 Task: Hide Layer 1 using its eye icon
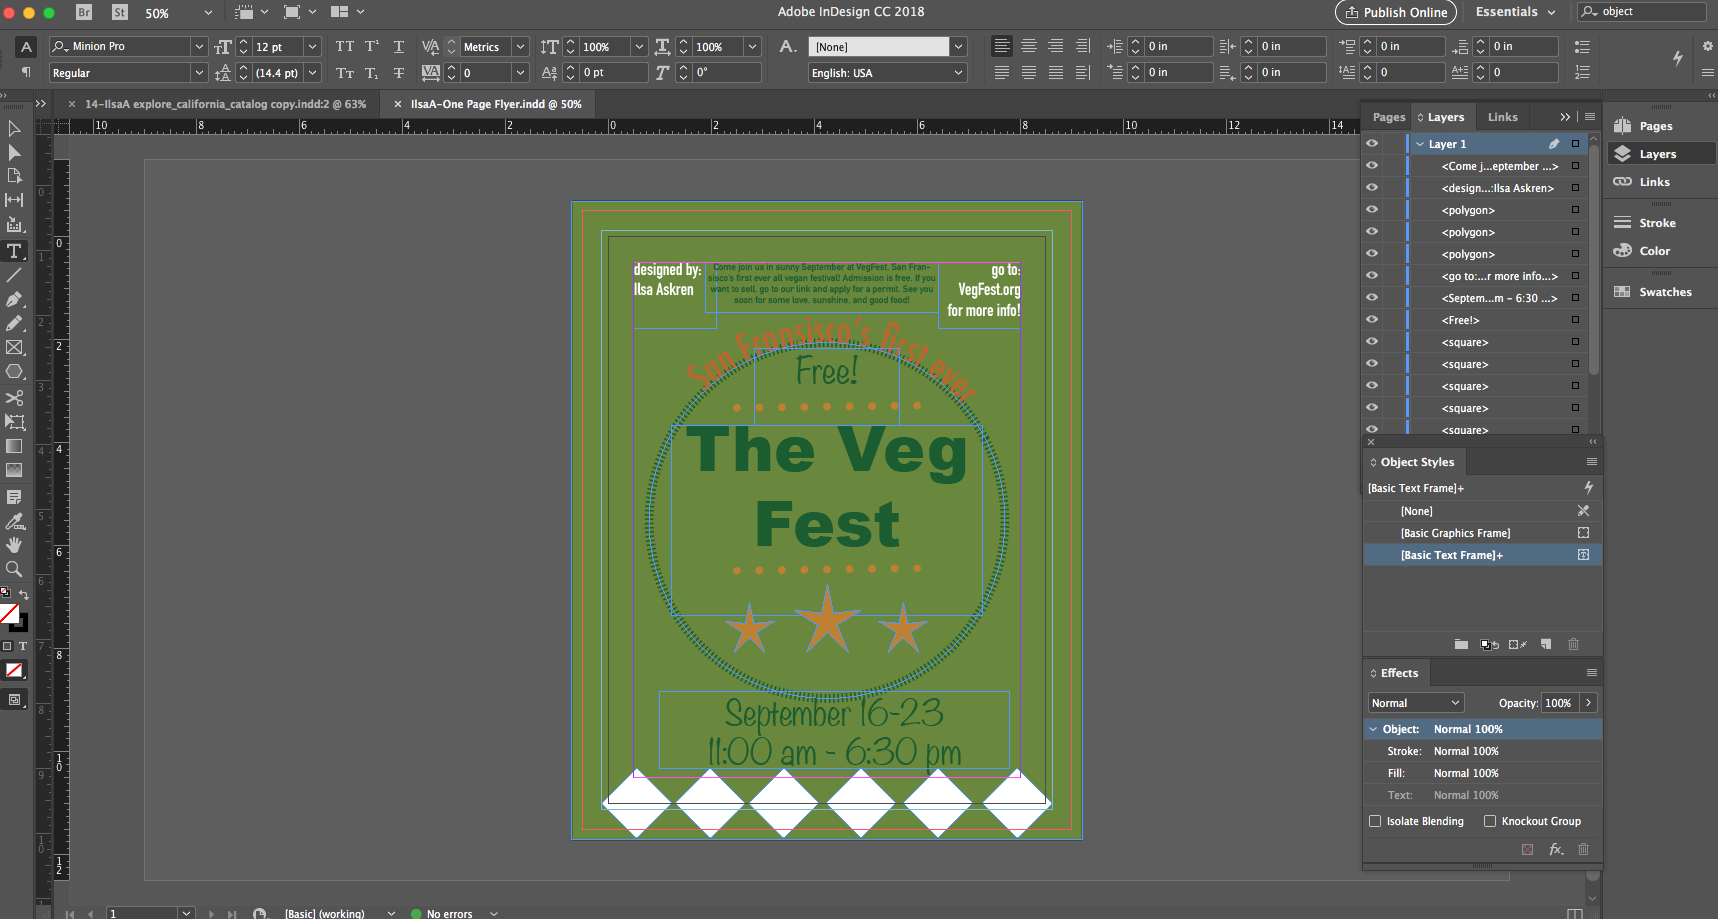tap(1372, 144)
